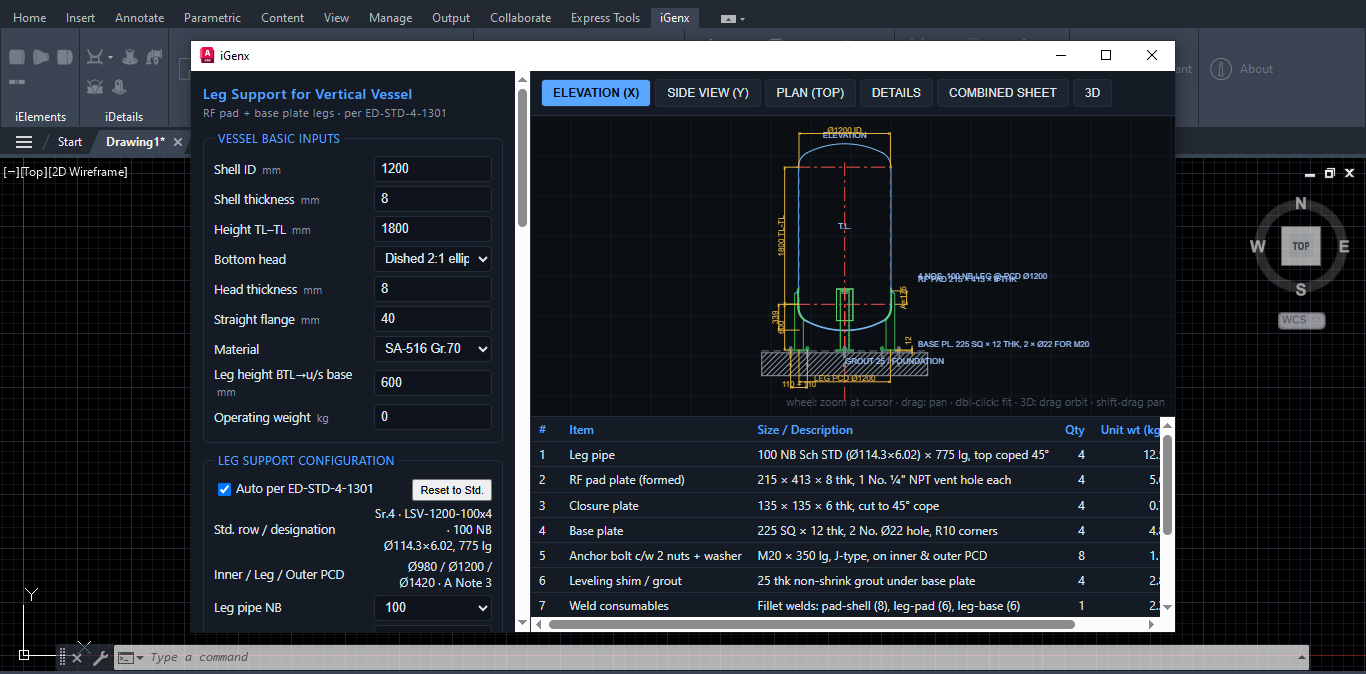Click the small segmented bar icon in iElements
Screen dimensions: 1366x674
tap(17, 82)
